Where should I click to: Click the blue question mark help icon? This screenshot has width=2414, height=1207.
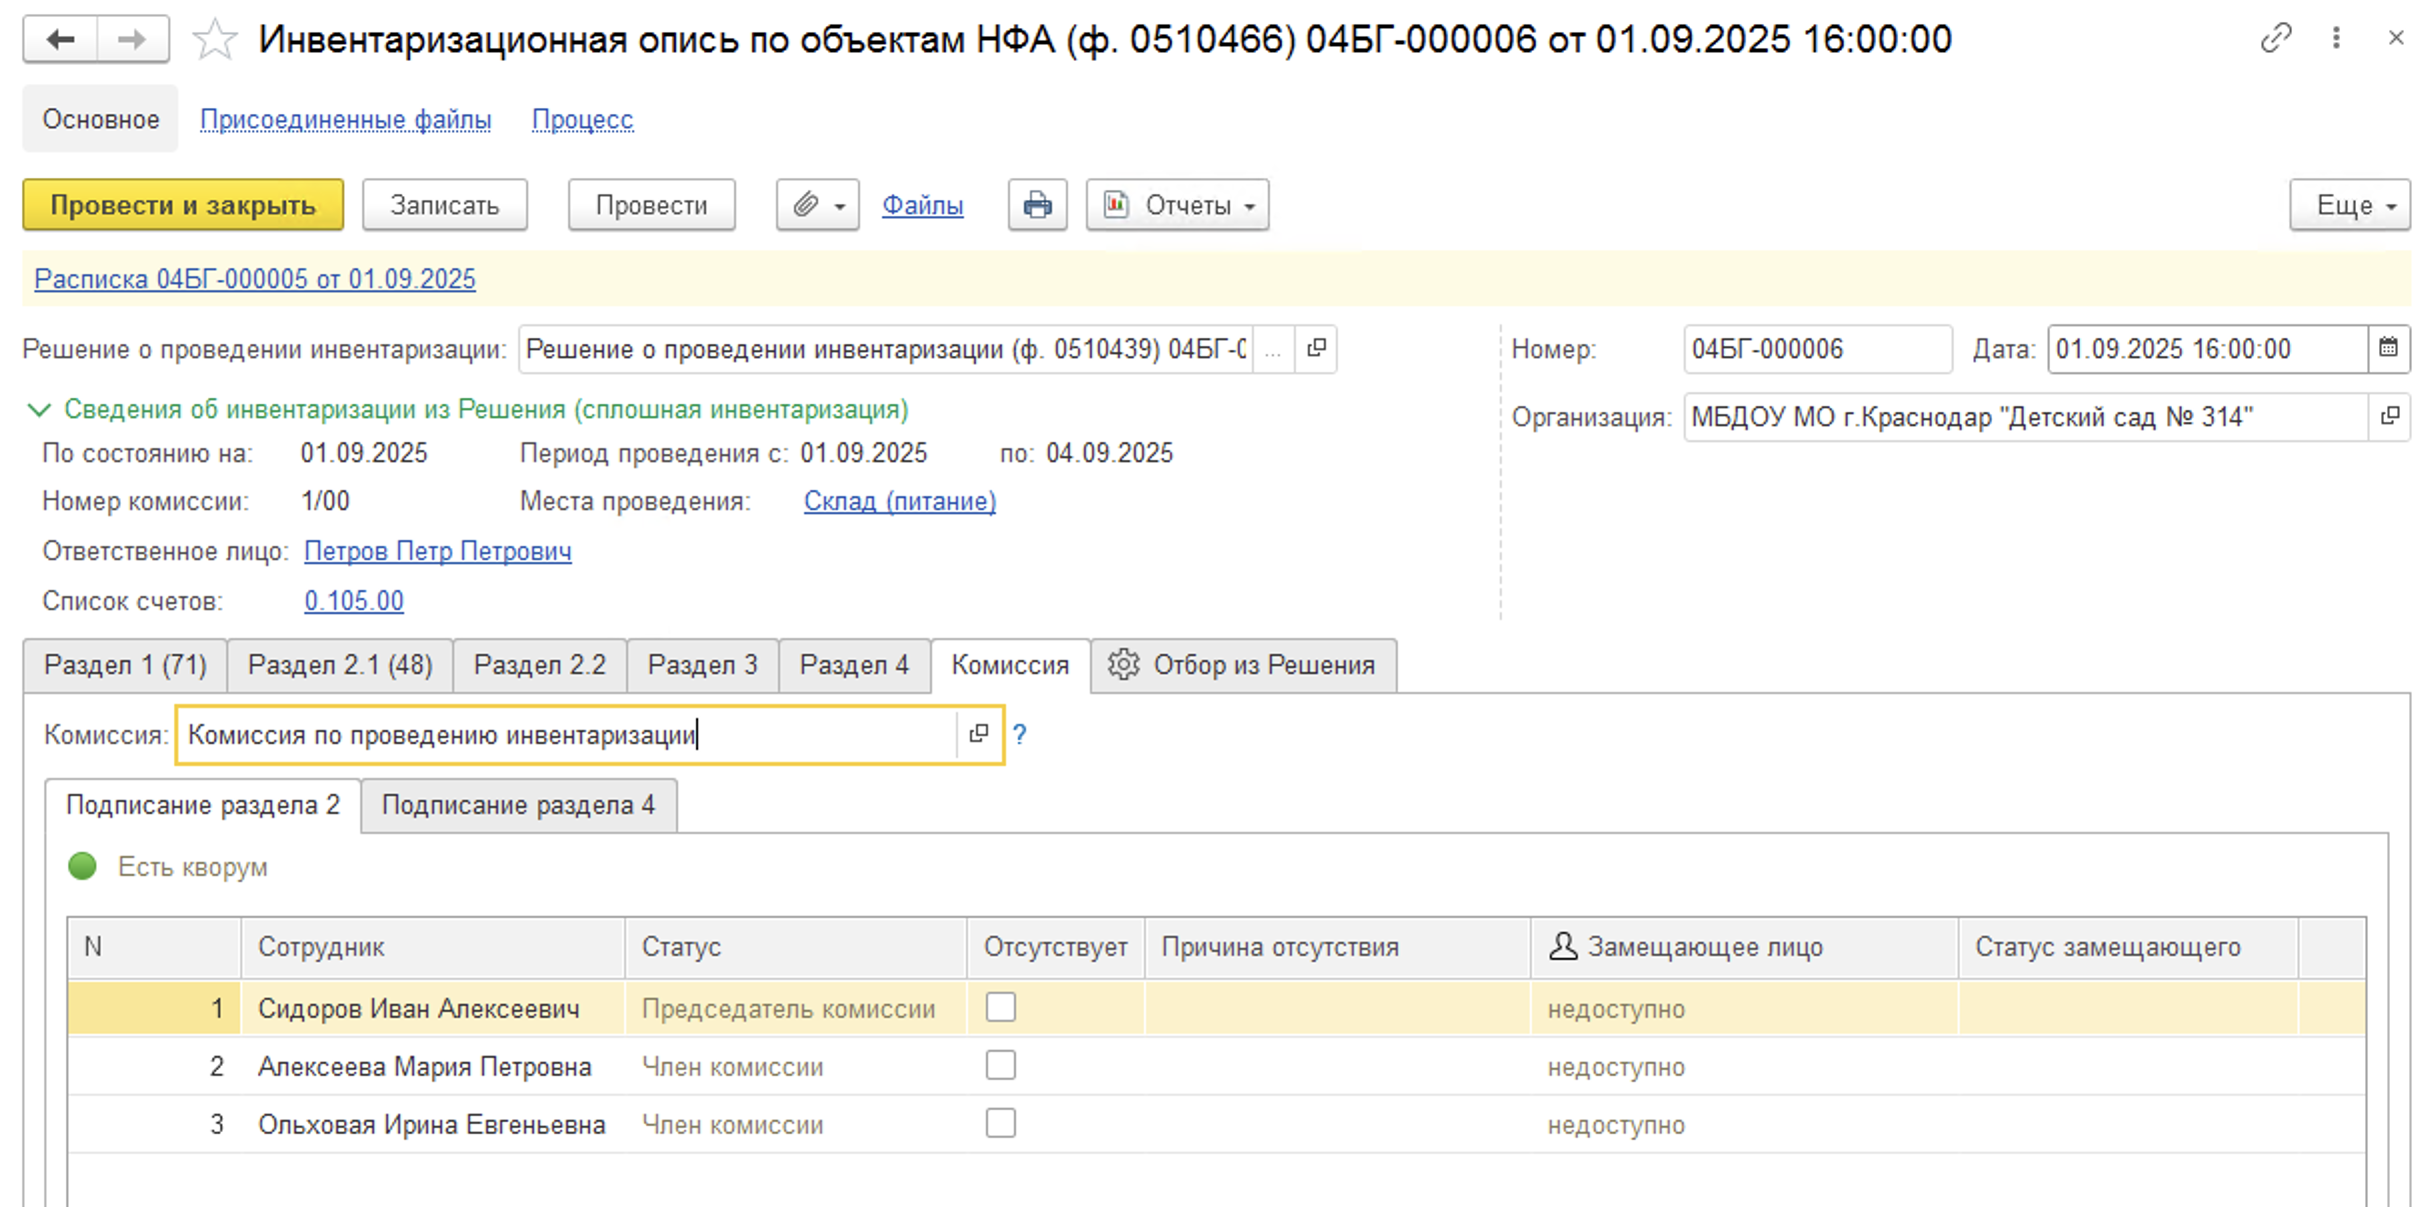click(x=1019, y=734)
